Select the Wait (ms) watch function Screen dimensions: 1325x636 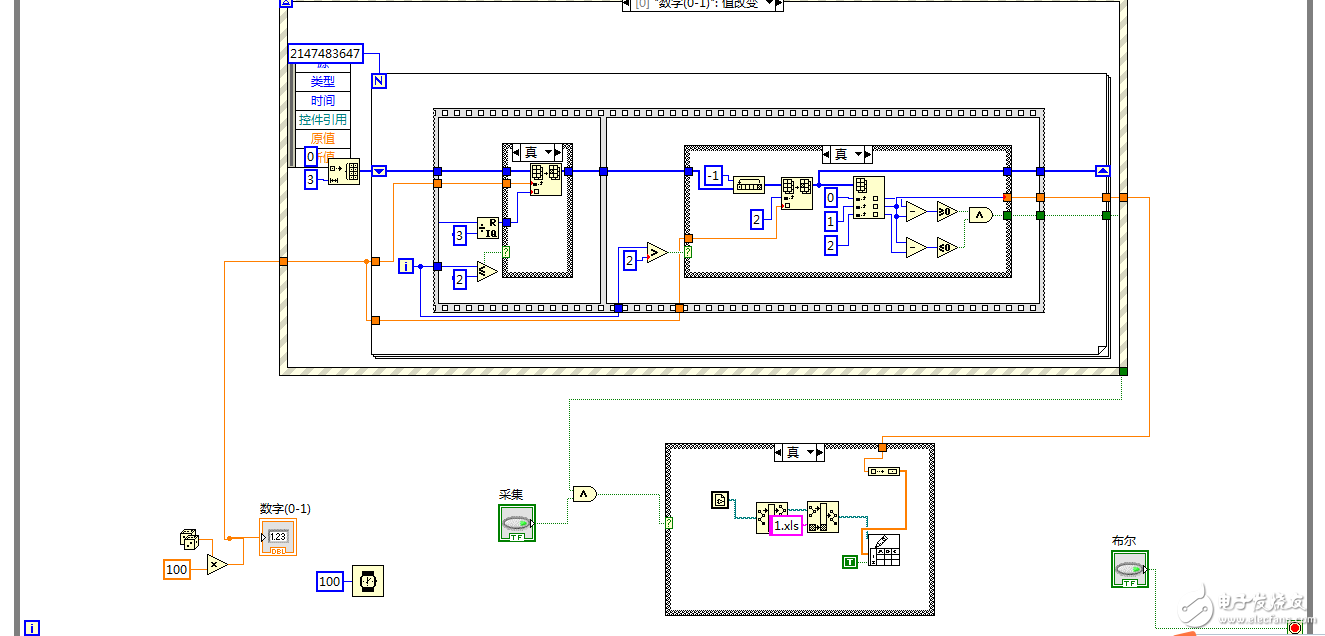click(x=367, y=581)
